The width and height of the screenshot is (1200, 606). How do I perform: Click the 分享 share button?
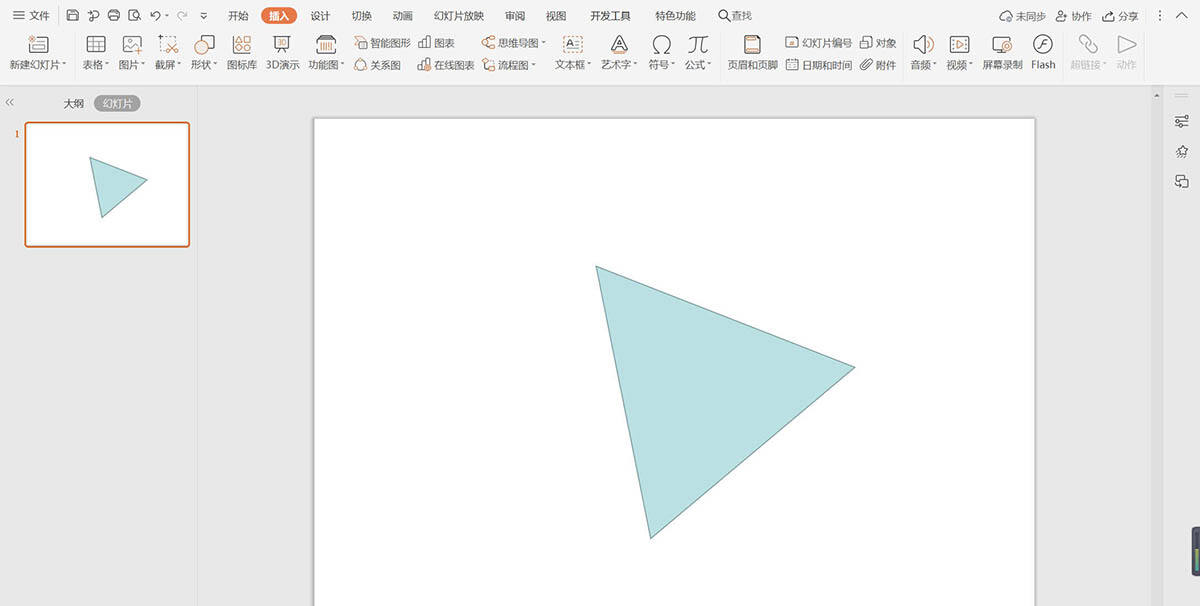[1120, 16]
